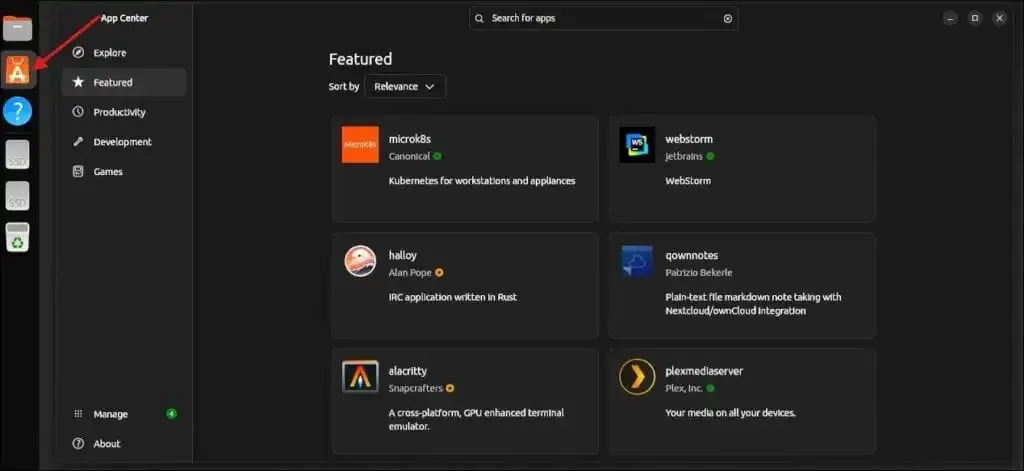Open the App Center icon in the dock

pos(18,70)
